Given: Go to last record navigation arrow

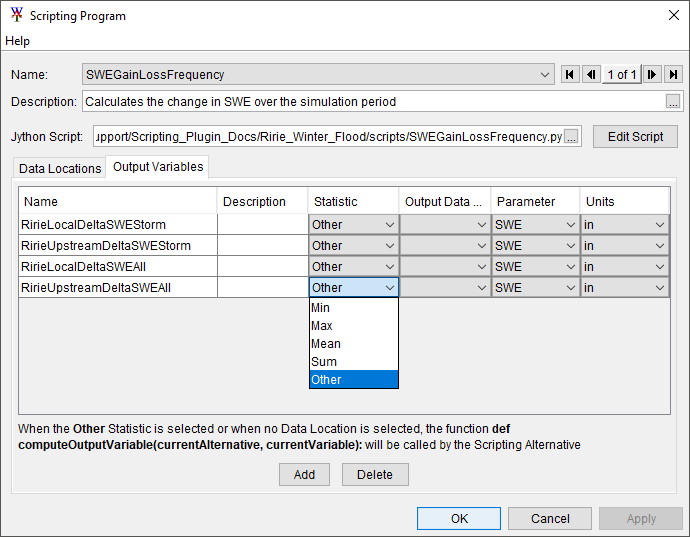Looking at the screenshot, I should 673,75.
